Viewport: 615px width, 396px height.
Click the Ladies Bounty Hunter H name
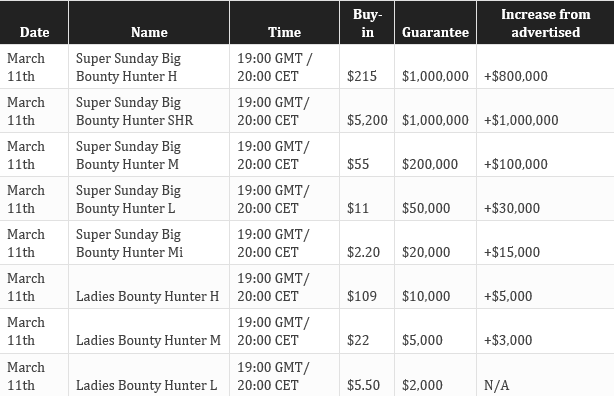[x=147, y=296]
